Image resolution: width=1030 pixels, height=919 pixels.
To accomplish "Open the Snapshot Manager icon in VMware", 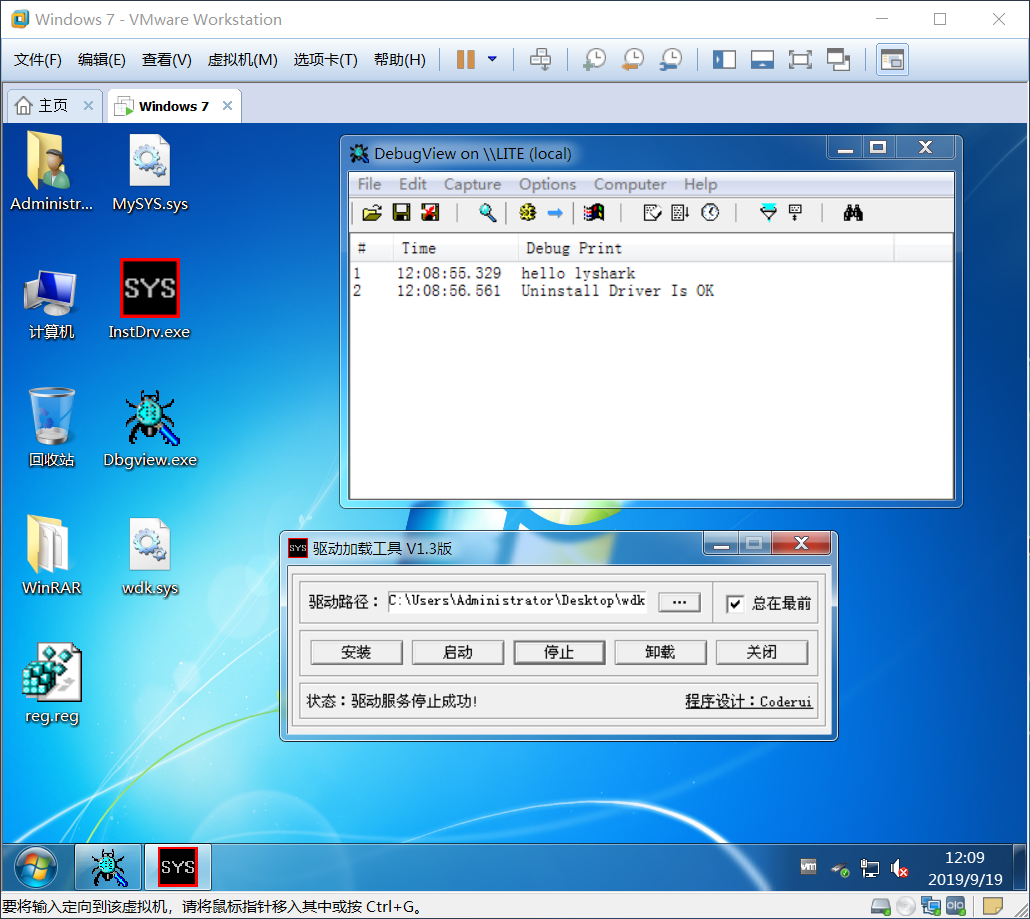I will [x=671, y=60].
